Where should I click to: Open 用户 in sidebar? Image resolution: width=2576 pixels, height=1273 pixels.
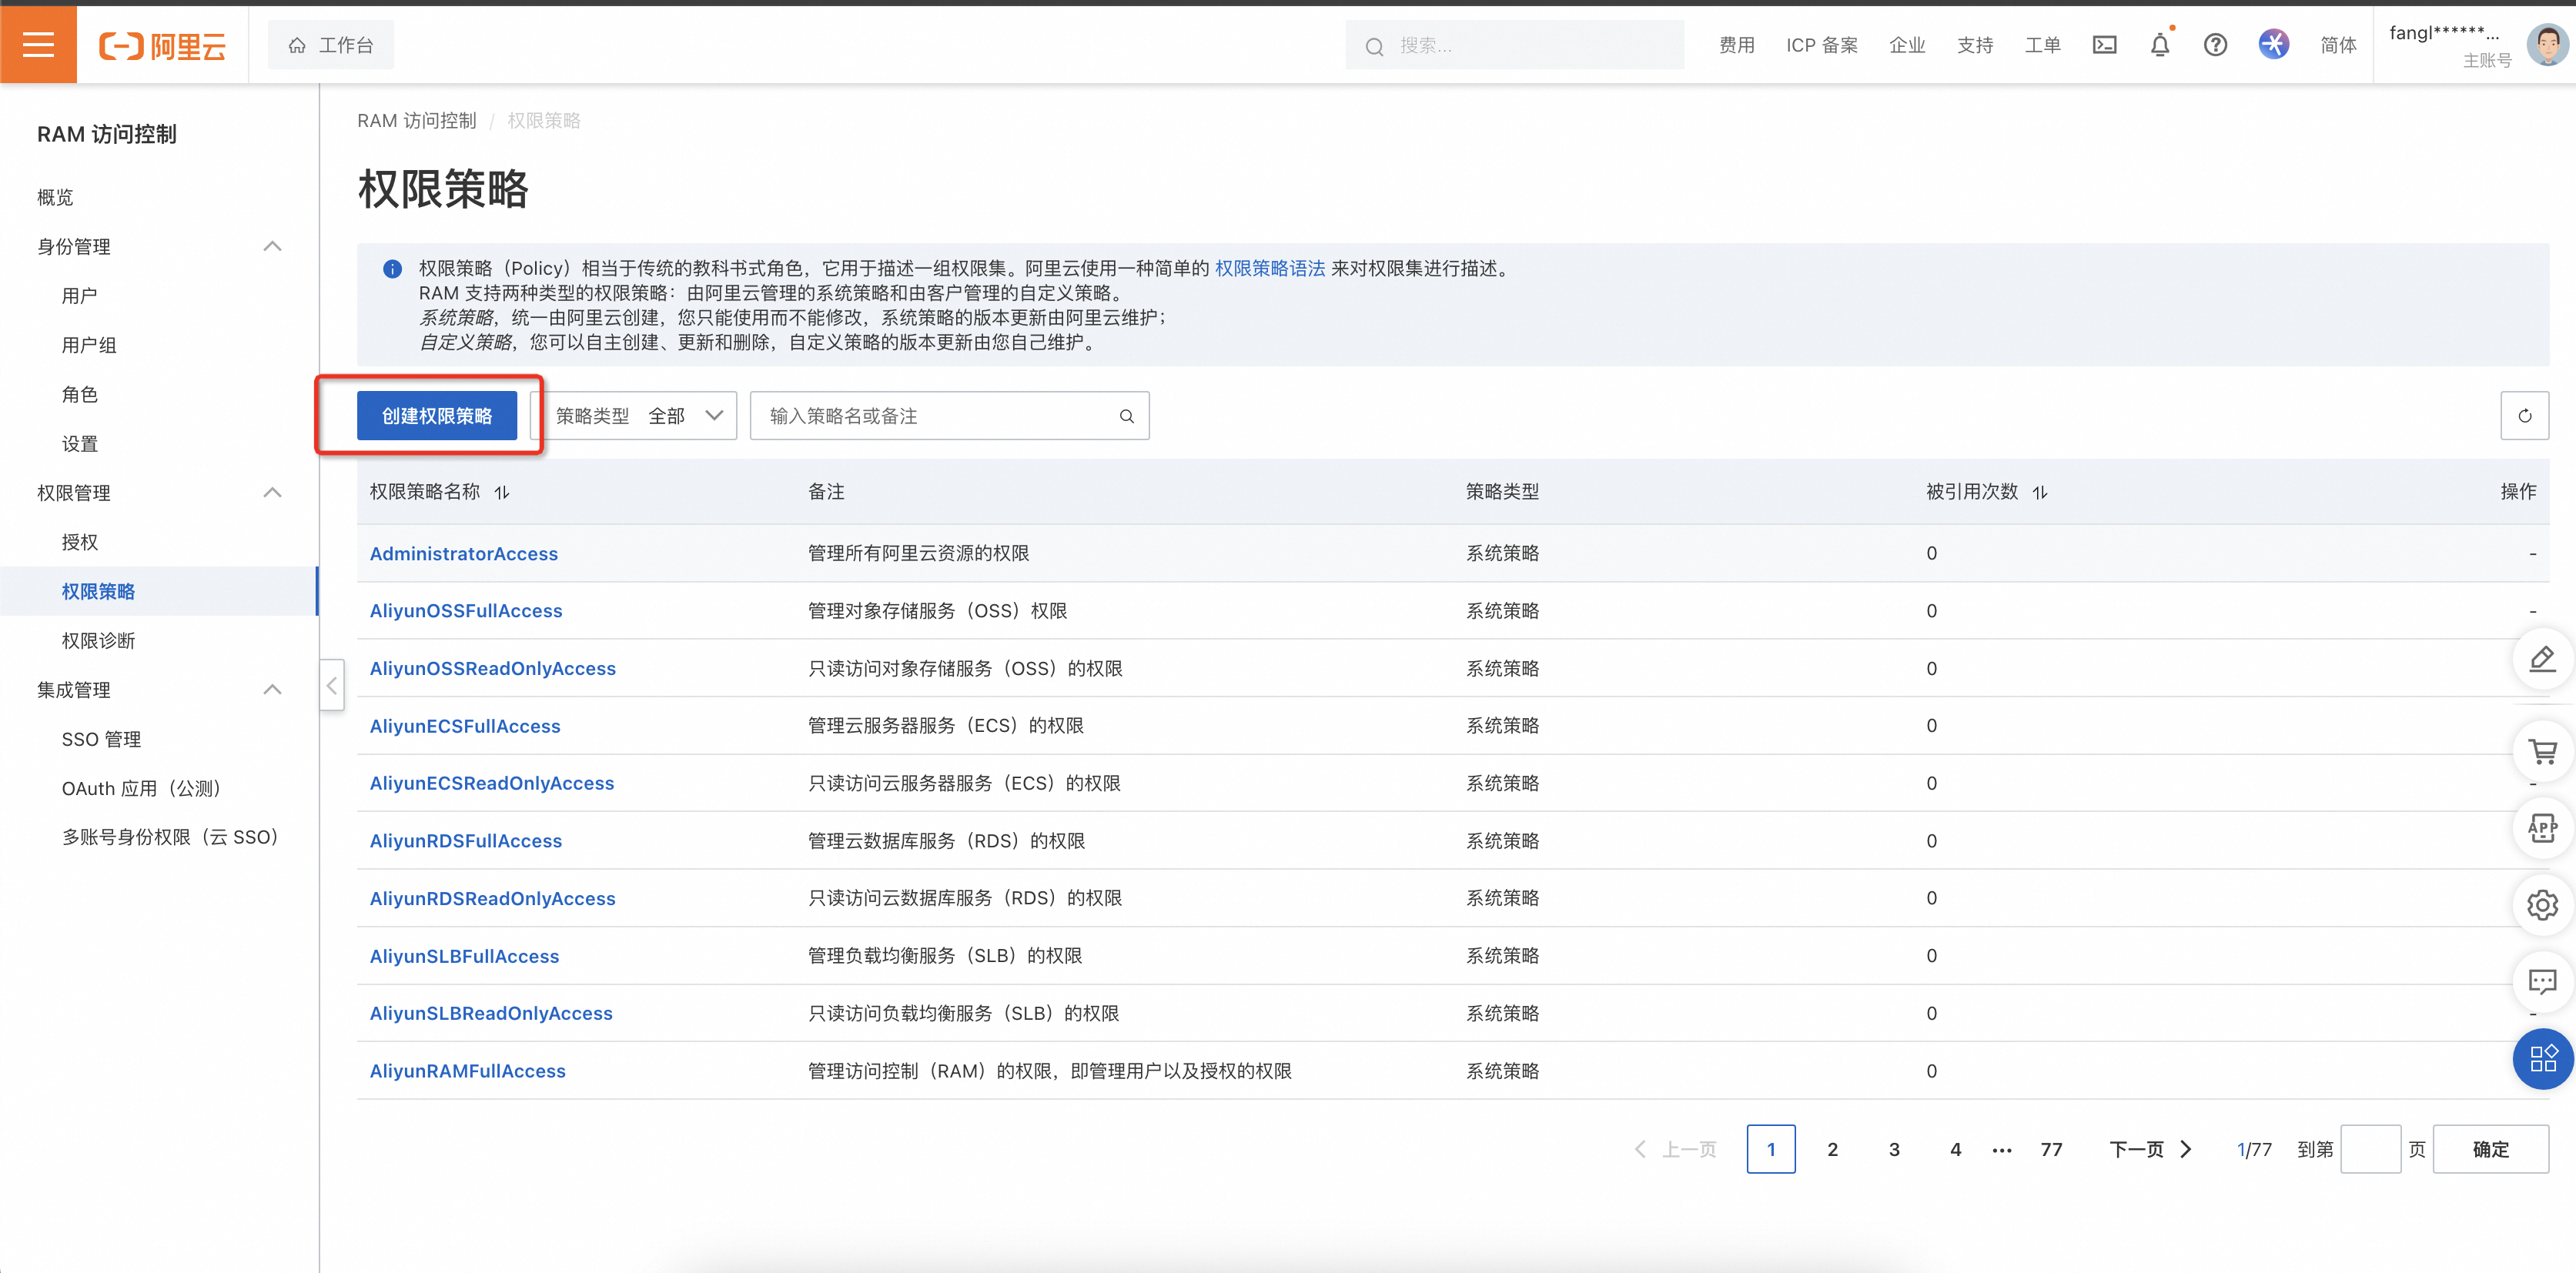pos(79,296)
